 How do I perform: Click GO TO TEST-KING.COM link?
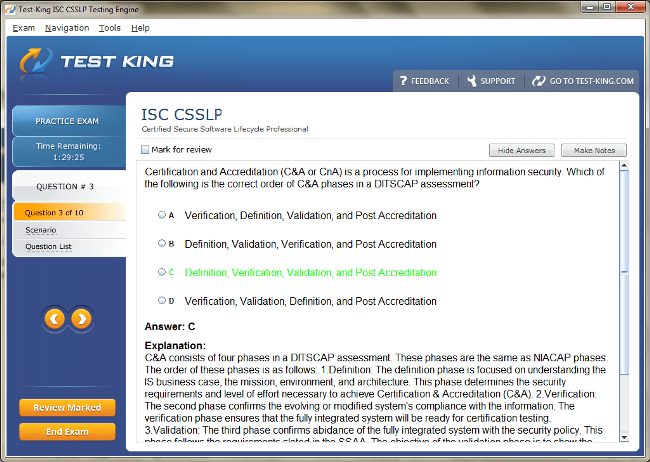point(592,81)
